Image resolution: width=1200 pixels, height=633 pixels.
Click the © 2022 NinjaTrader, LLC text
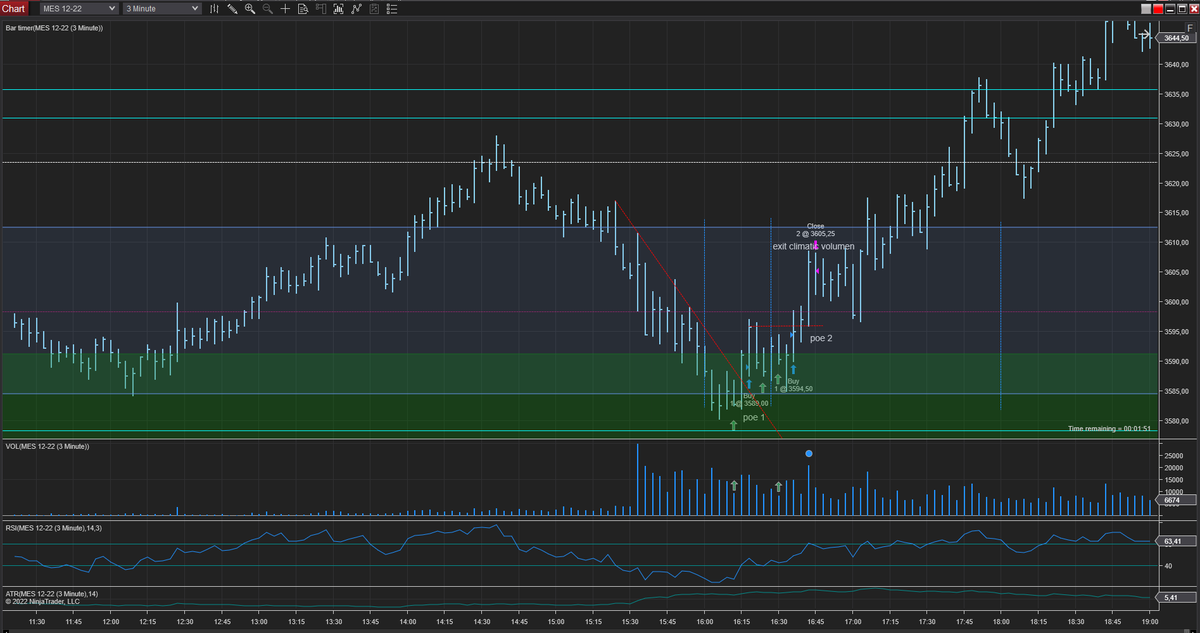coord(43,602)
